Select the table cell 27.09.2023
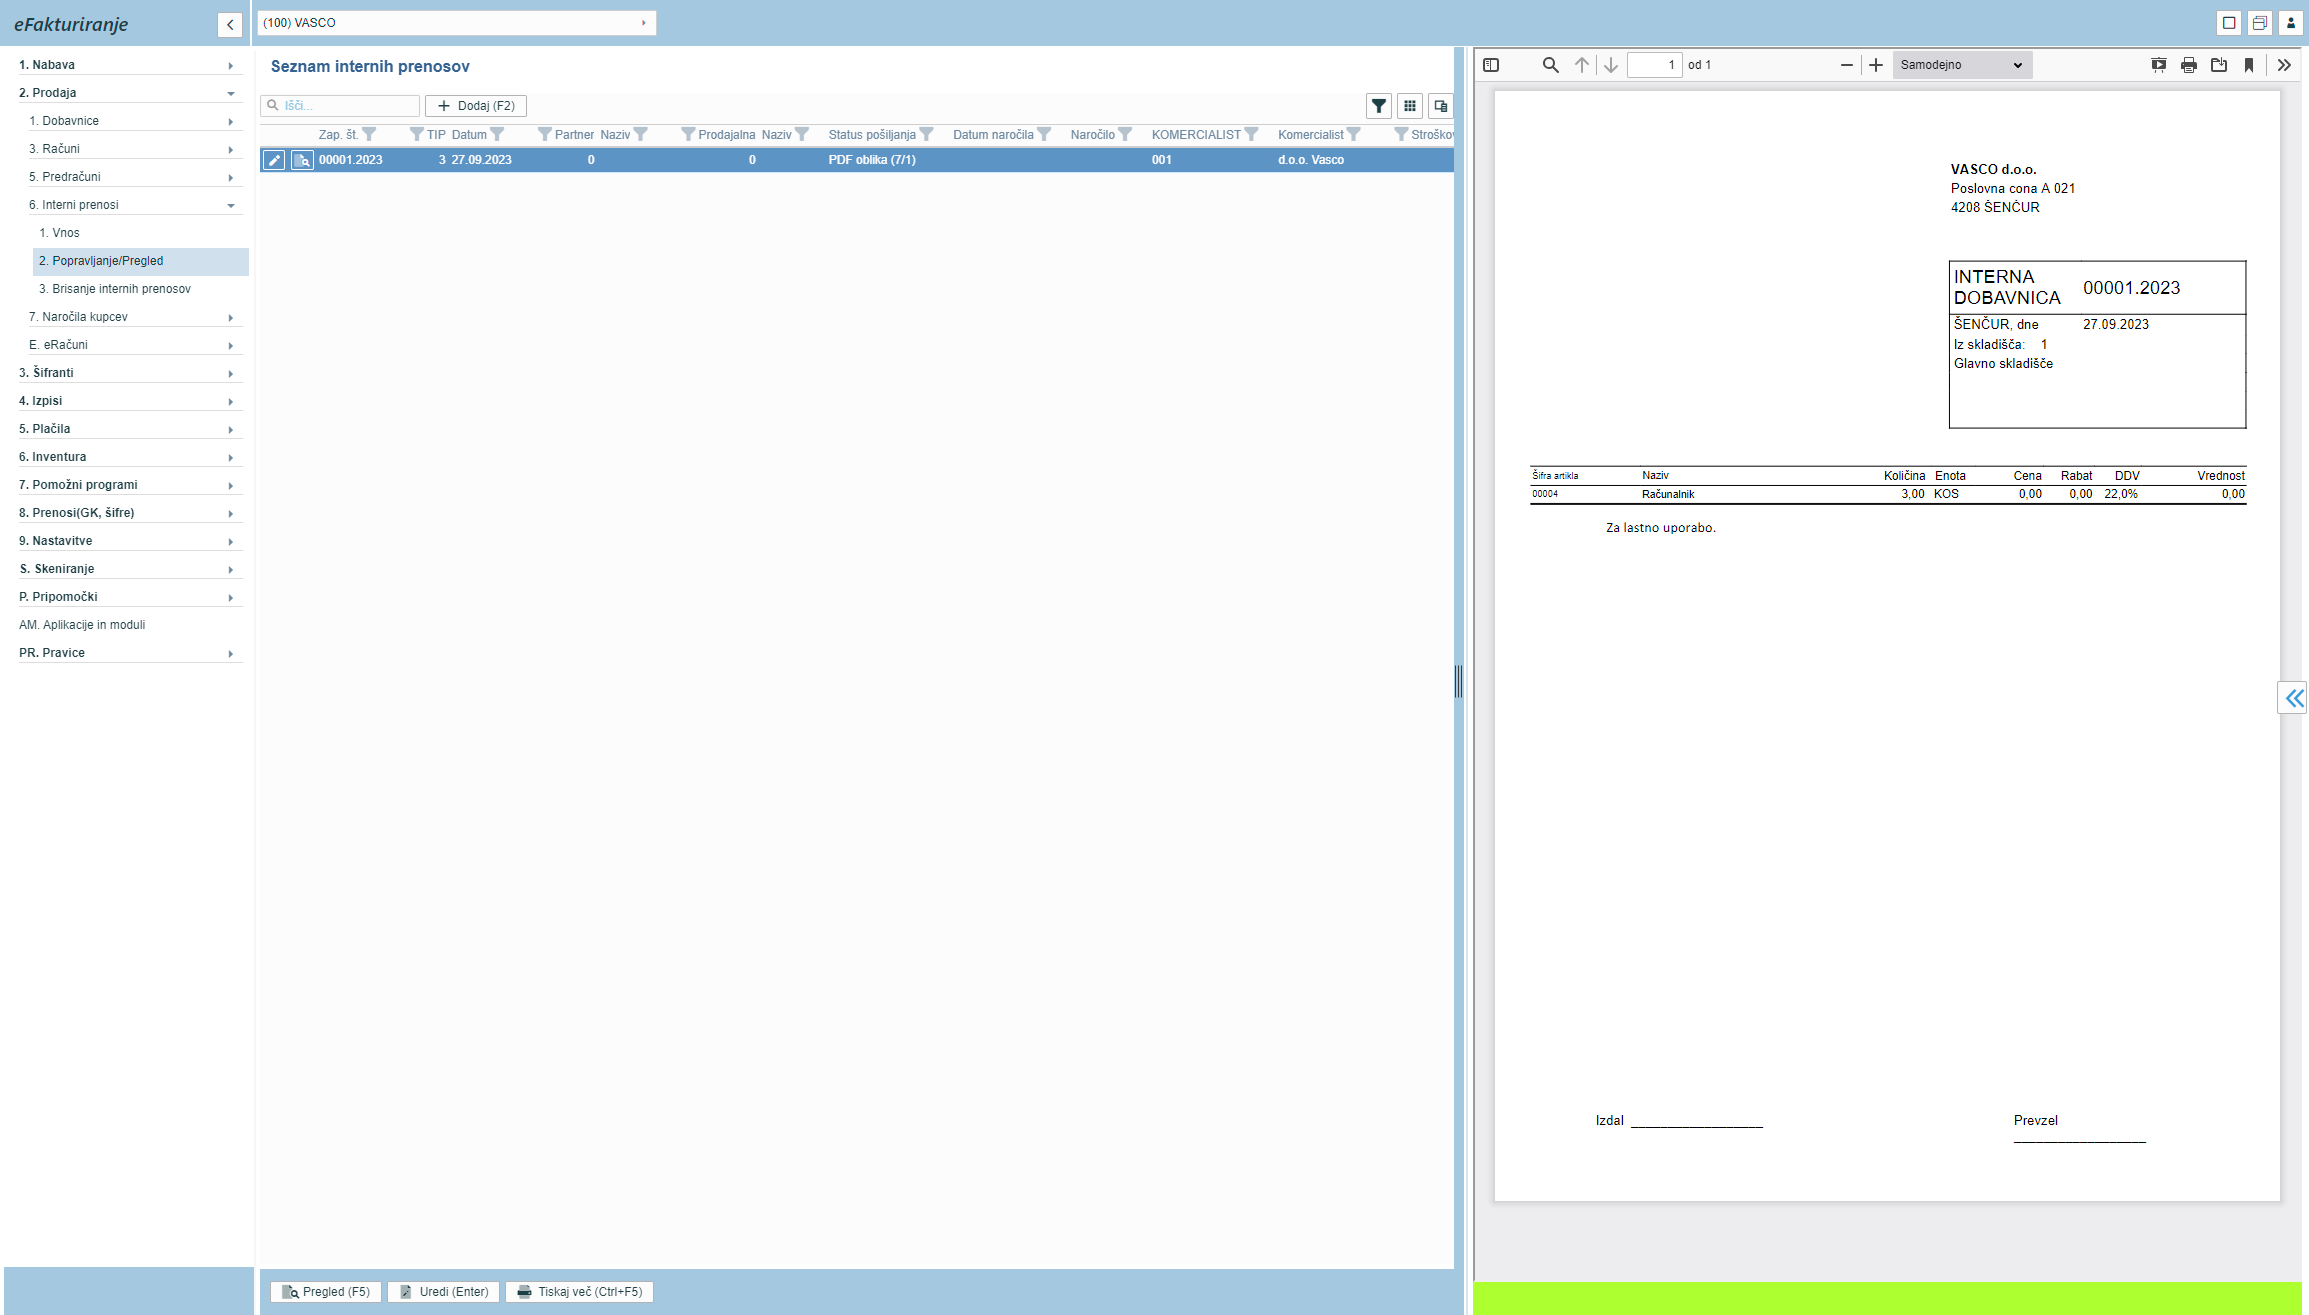 (481, 160)
